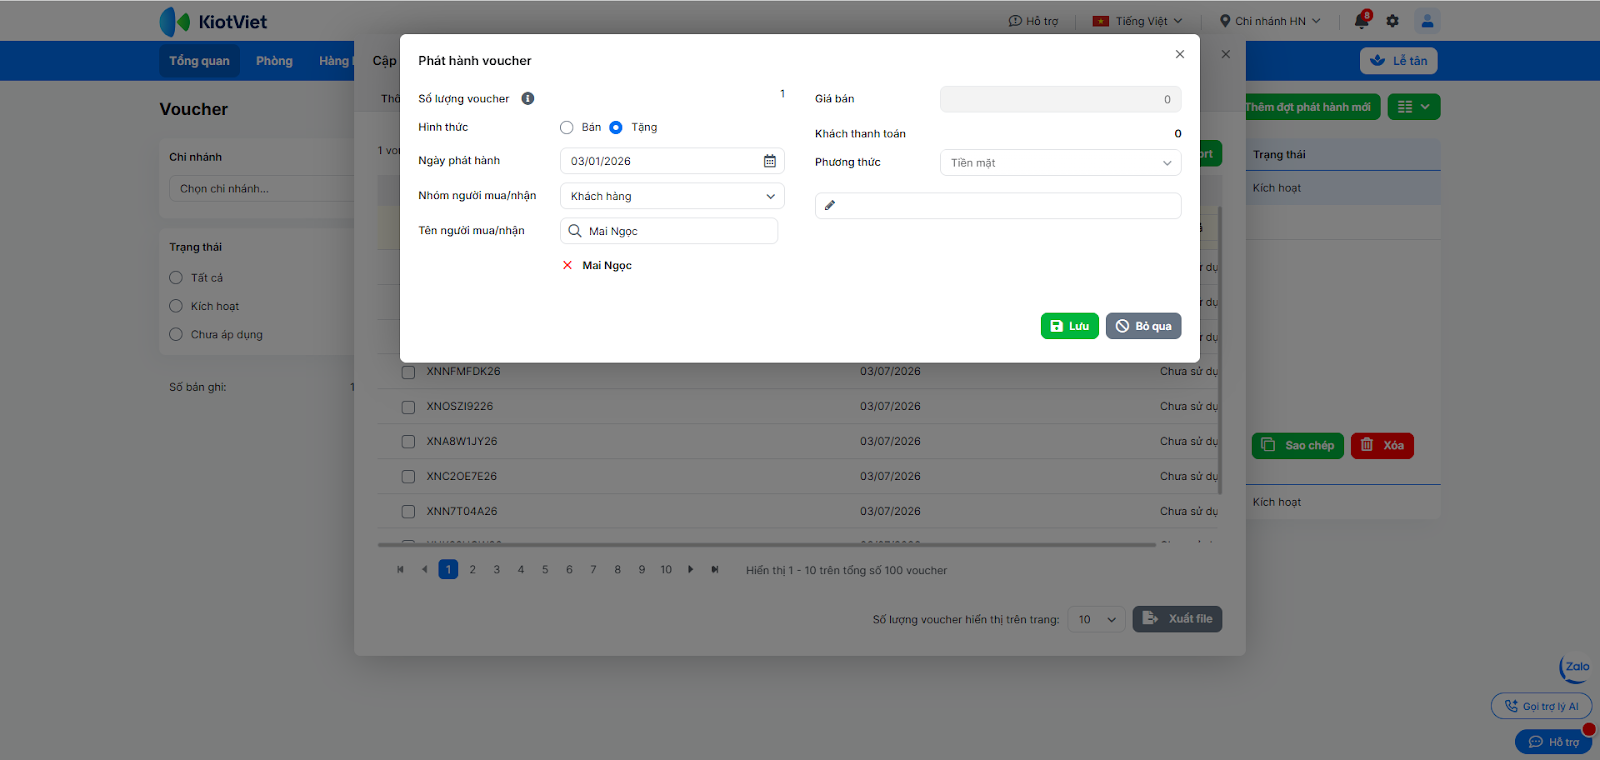This screenshot has width=1600, height=760.
Task: Open the Phương thức payment dropdown
Action: 1061,163
